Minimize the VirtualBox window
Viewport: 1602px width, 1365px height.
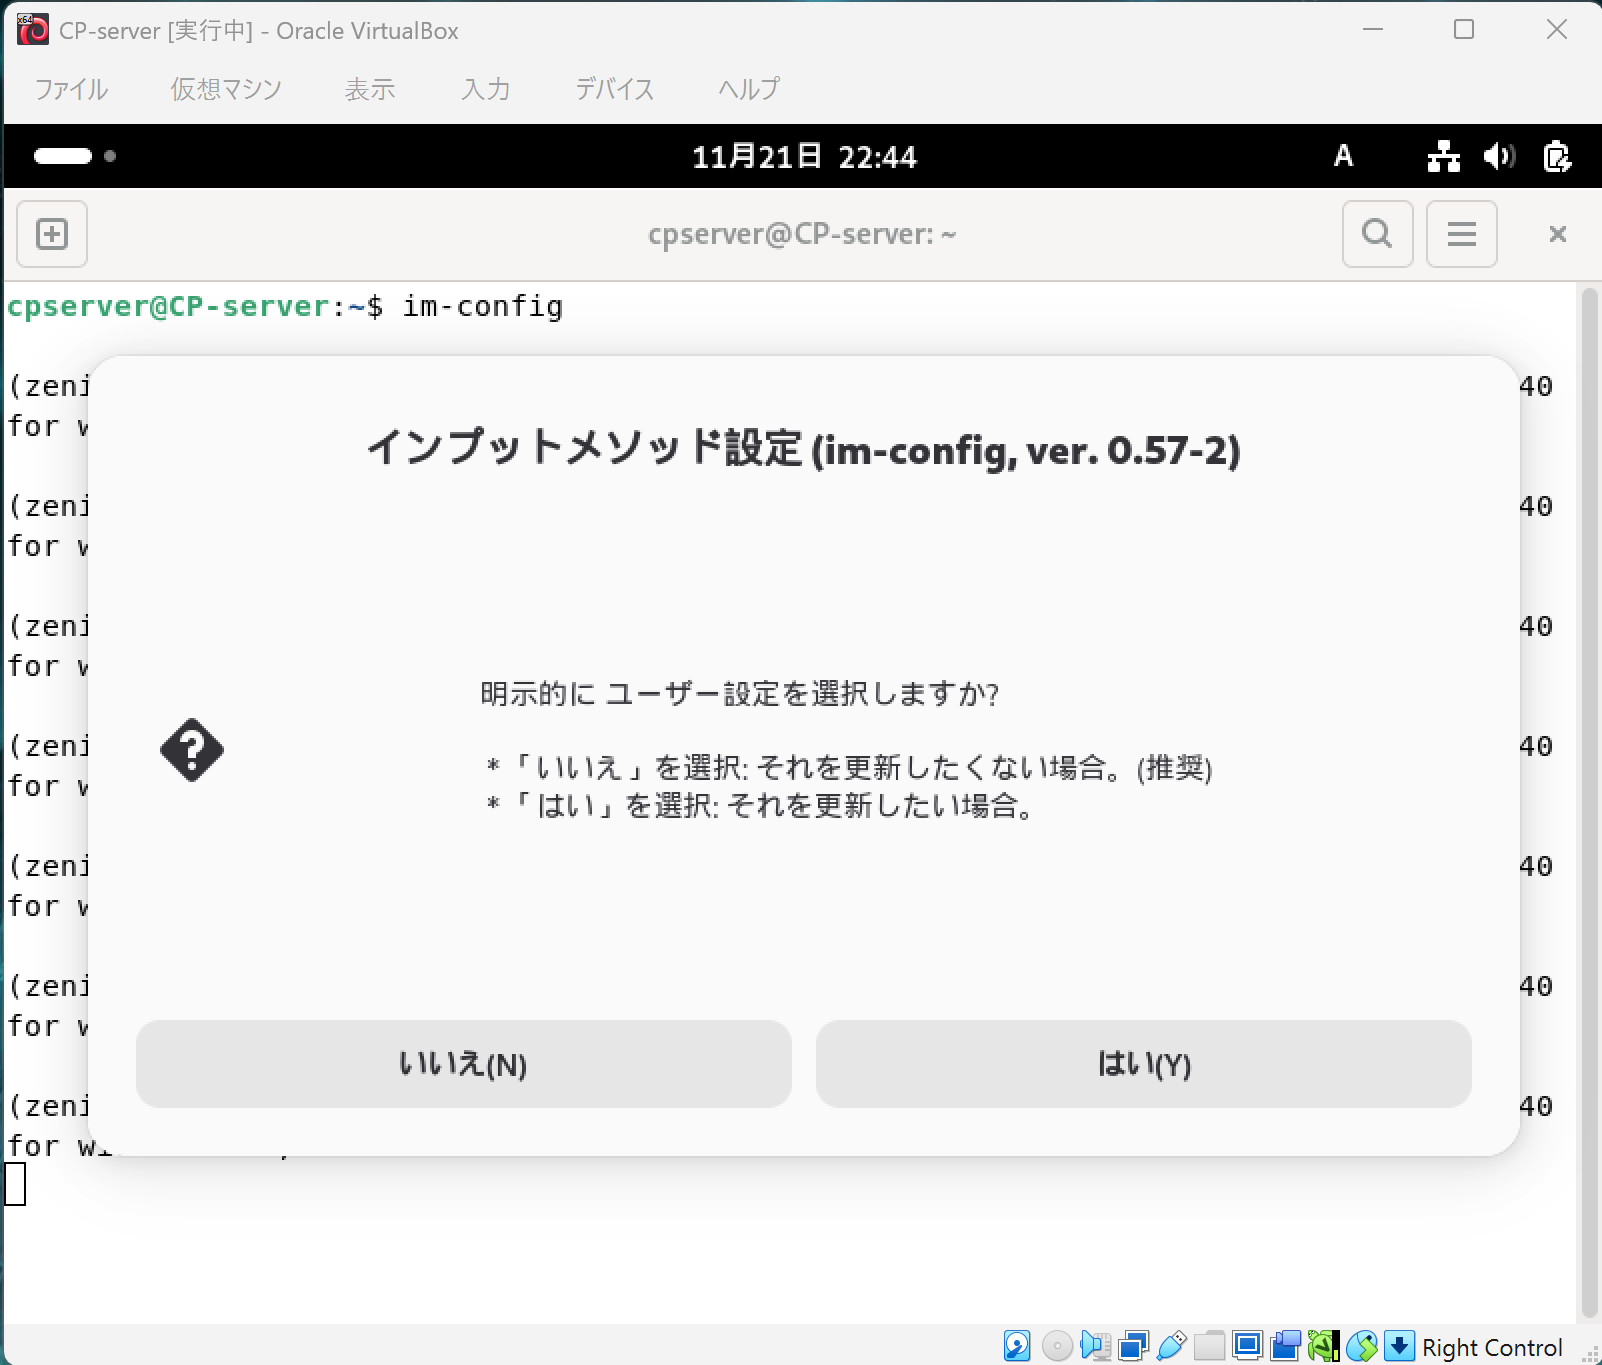1373,30
